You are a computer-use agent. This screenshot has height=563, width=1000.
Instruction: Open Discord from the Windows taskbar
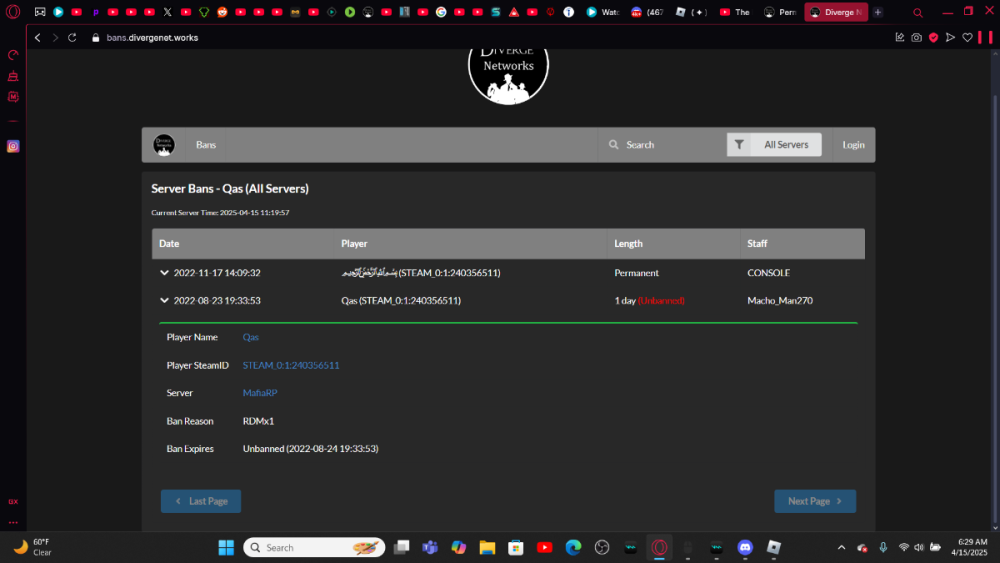pyautogui.click(x=744, y=547)
